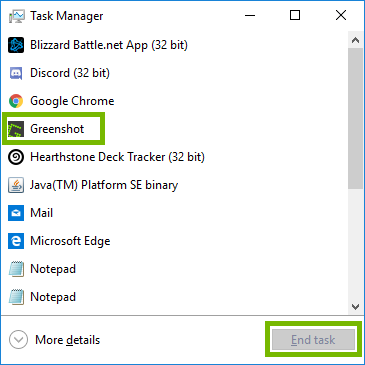Click the Task Manager title bar icon
The image size is (365, 365).
(16, 16)
